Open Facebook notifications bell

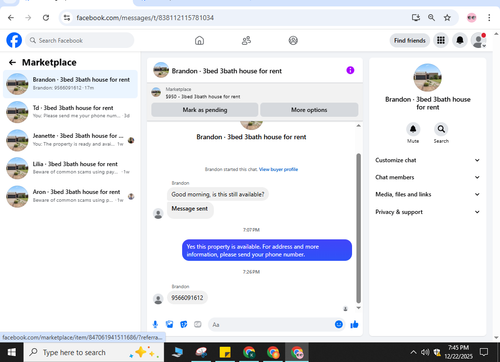460,40
